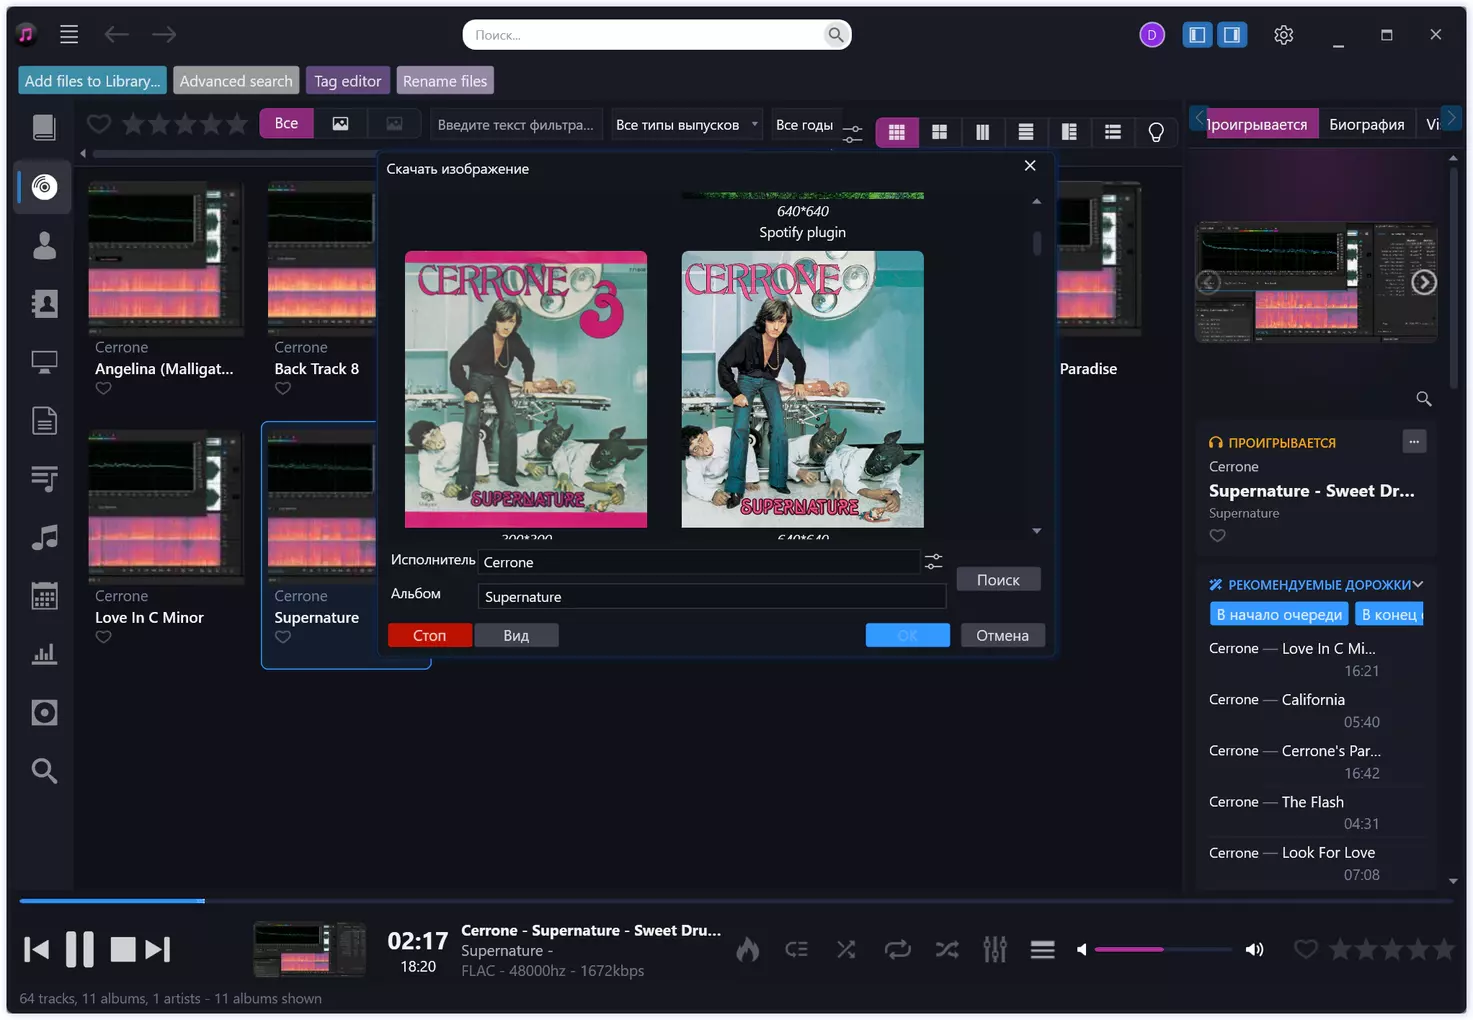Navigate forward with the right arrow
This screenshot has height=1020, width=1473.
[164, 35]
